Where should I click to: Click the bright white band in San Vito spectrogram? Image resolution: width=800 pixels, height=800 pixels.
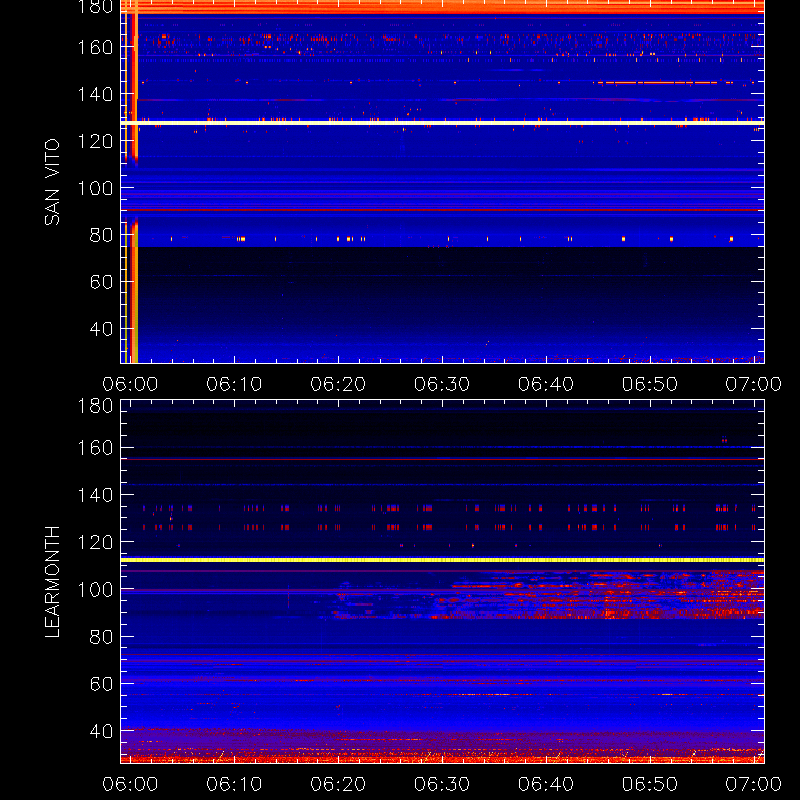click(442, 123)
